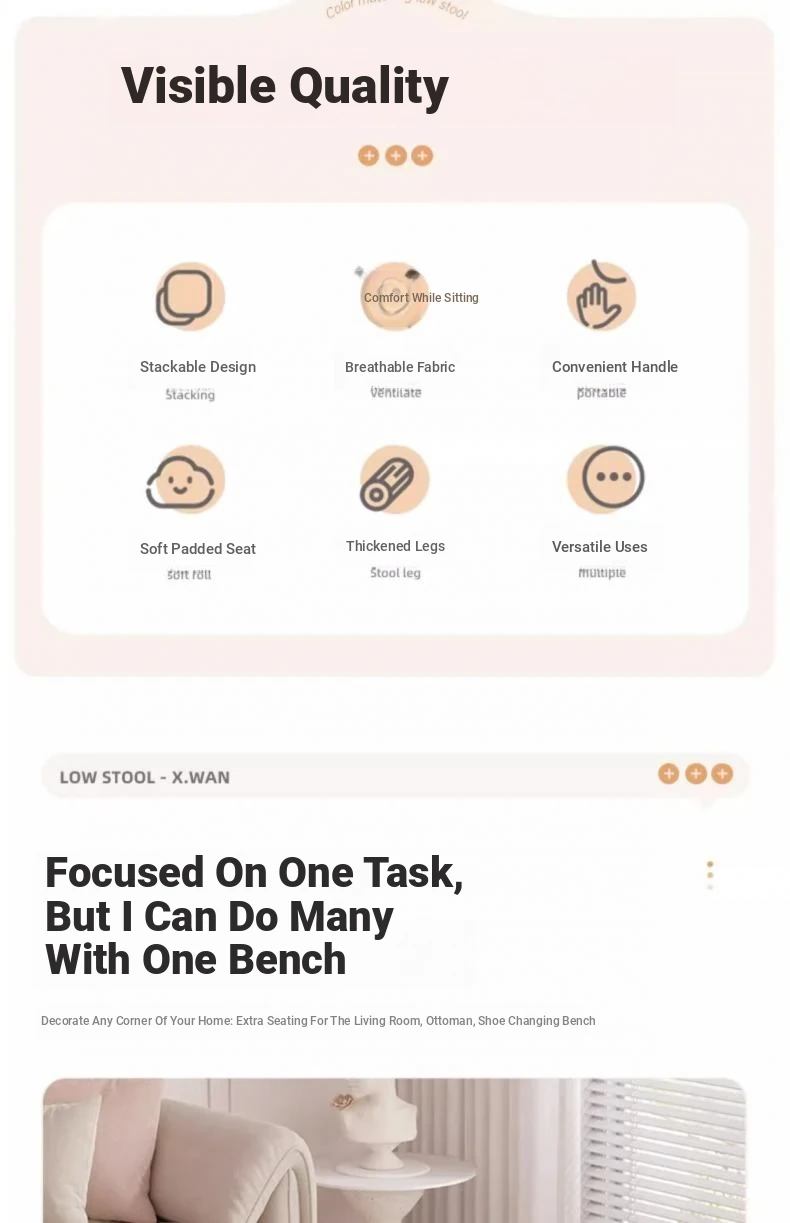This screenshot has height=1223, width=790.
Task: Select the Versatile Uses label
Action: (600, 547)
